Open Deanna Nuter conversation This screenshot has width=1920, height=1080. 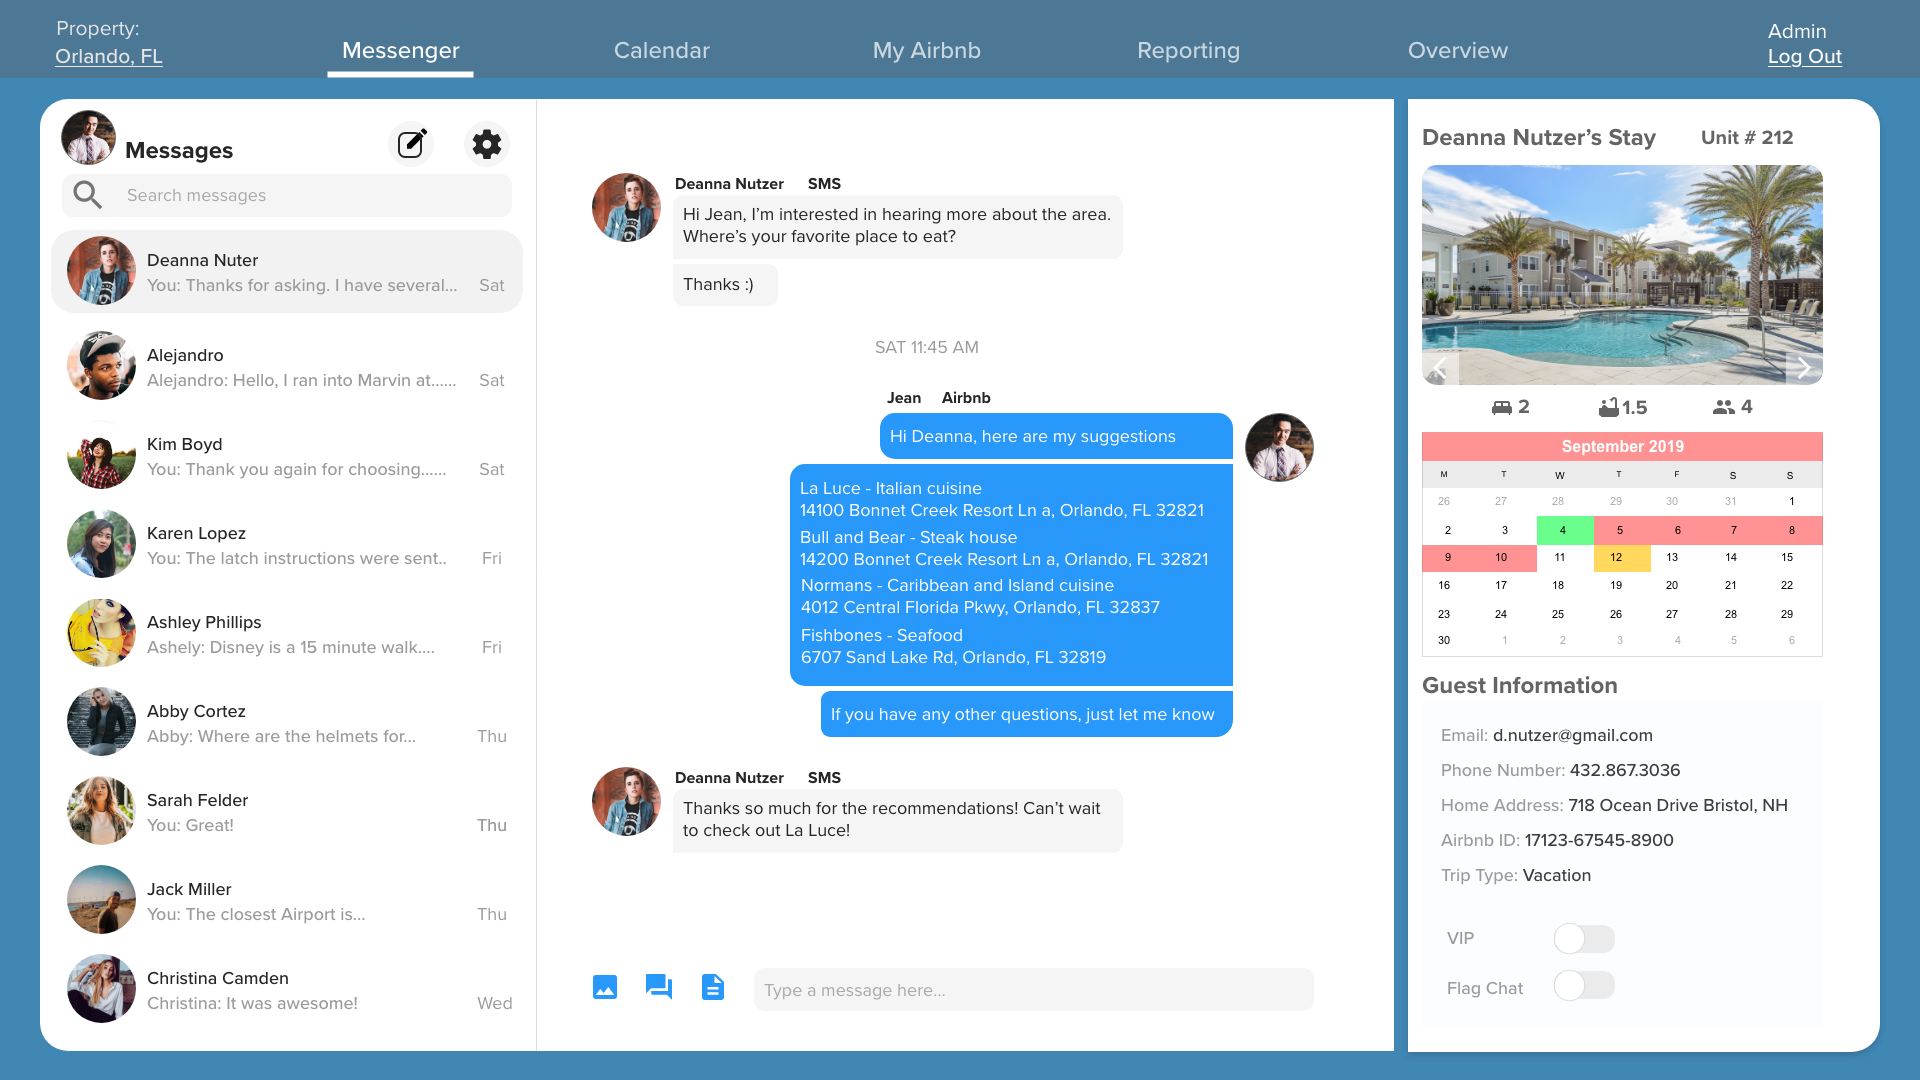[x=287, y=271]
